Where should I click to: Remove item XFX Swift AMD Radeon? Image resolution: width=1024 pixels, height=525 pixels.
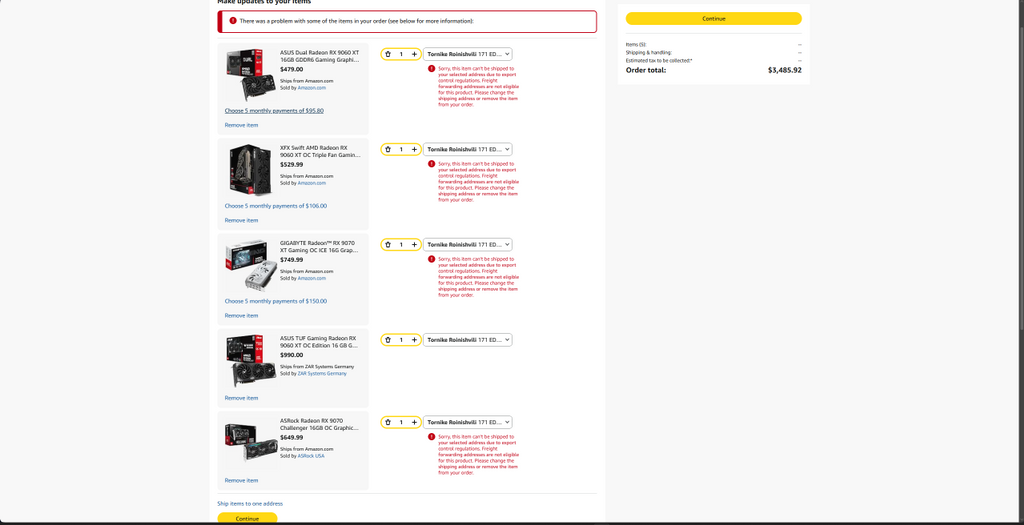click(x=242, y=221)
